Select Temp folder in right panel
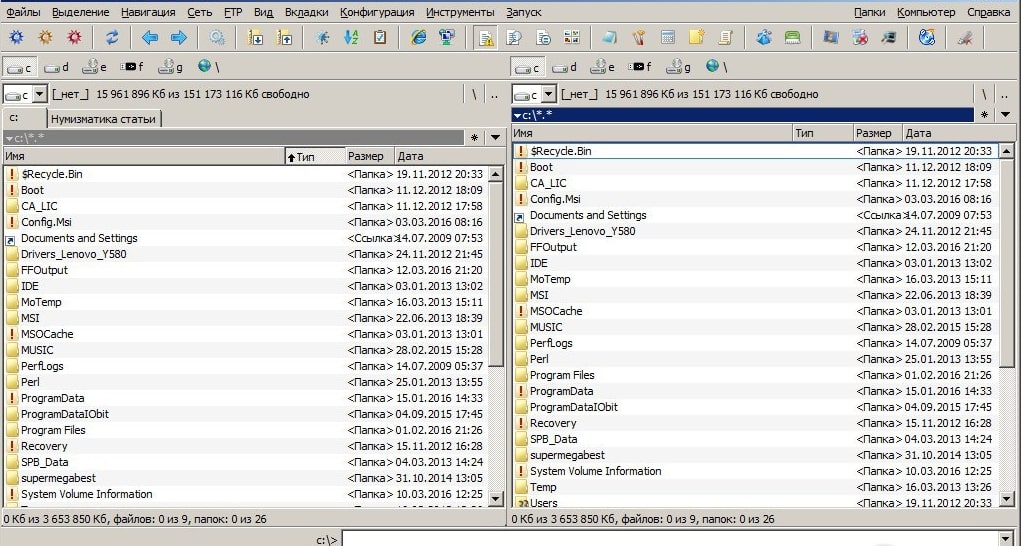The height and width of the screenshot is (546, 1021). pyautogui.click(x=755, y=487)
